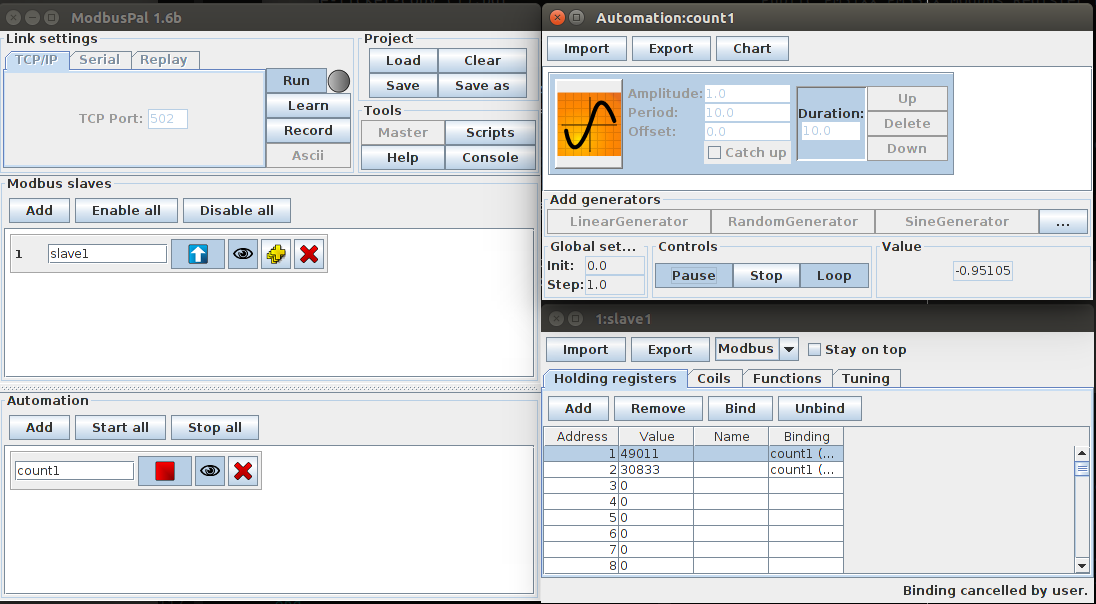The height and width of the screenshot is (604, 1096).
Task: Click the Address column header
Action: click(x=582, y=437)
